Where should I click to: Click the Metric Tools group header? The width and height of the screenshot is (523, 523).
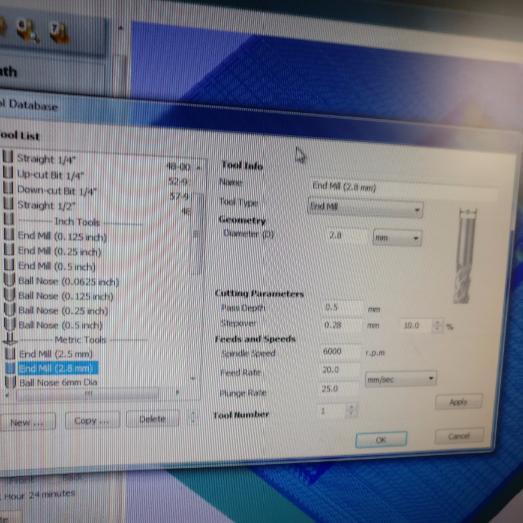(80, 340)
